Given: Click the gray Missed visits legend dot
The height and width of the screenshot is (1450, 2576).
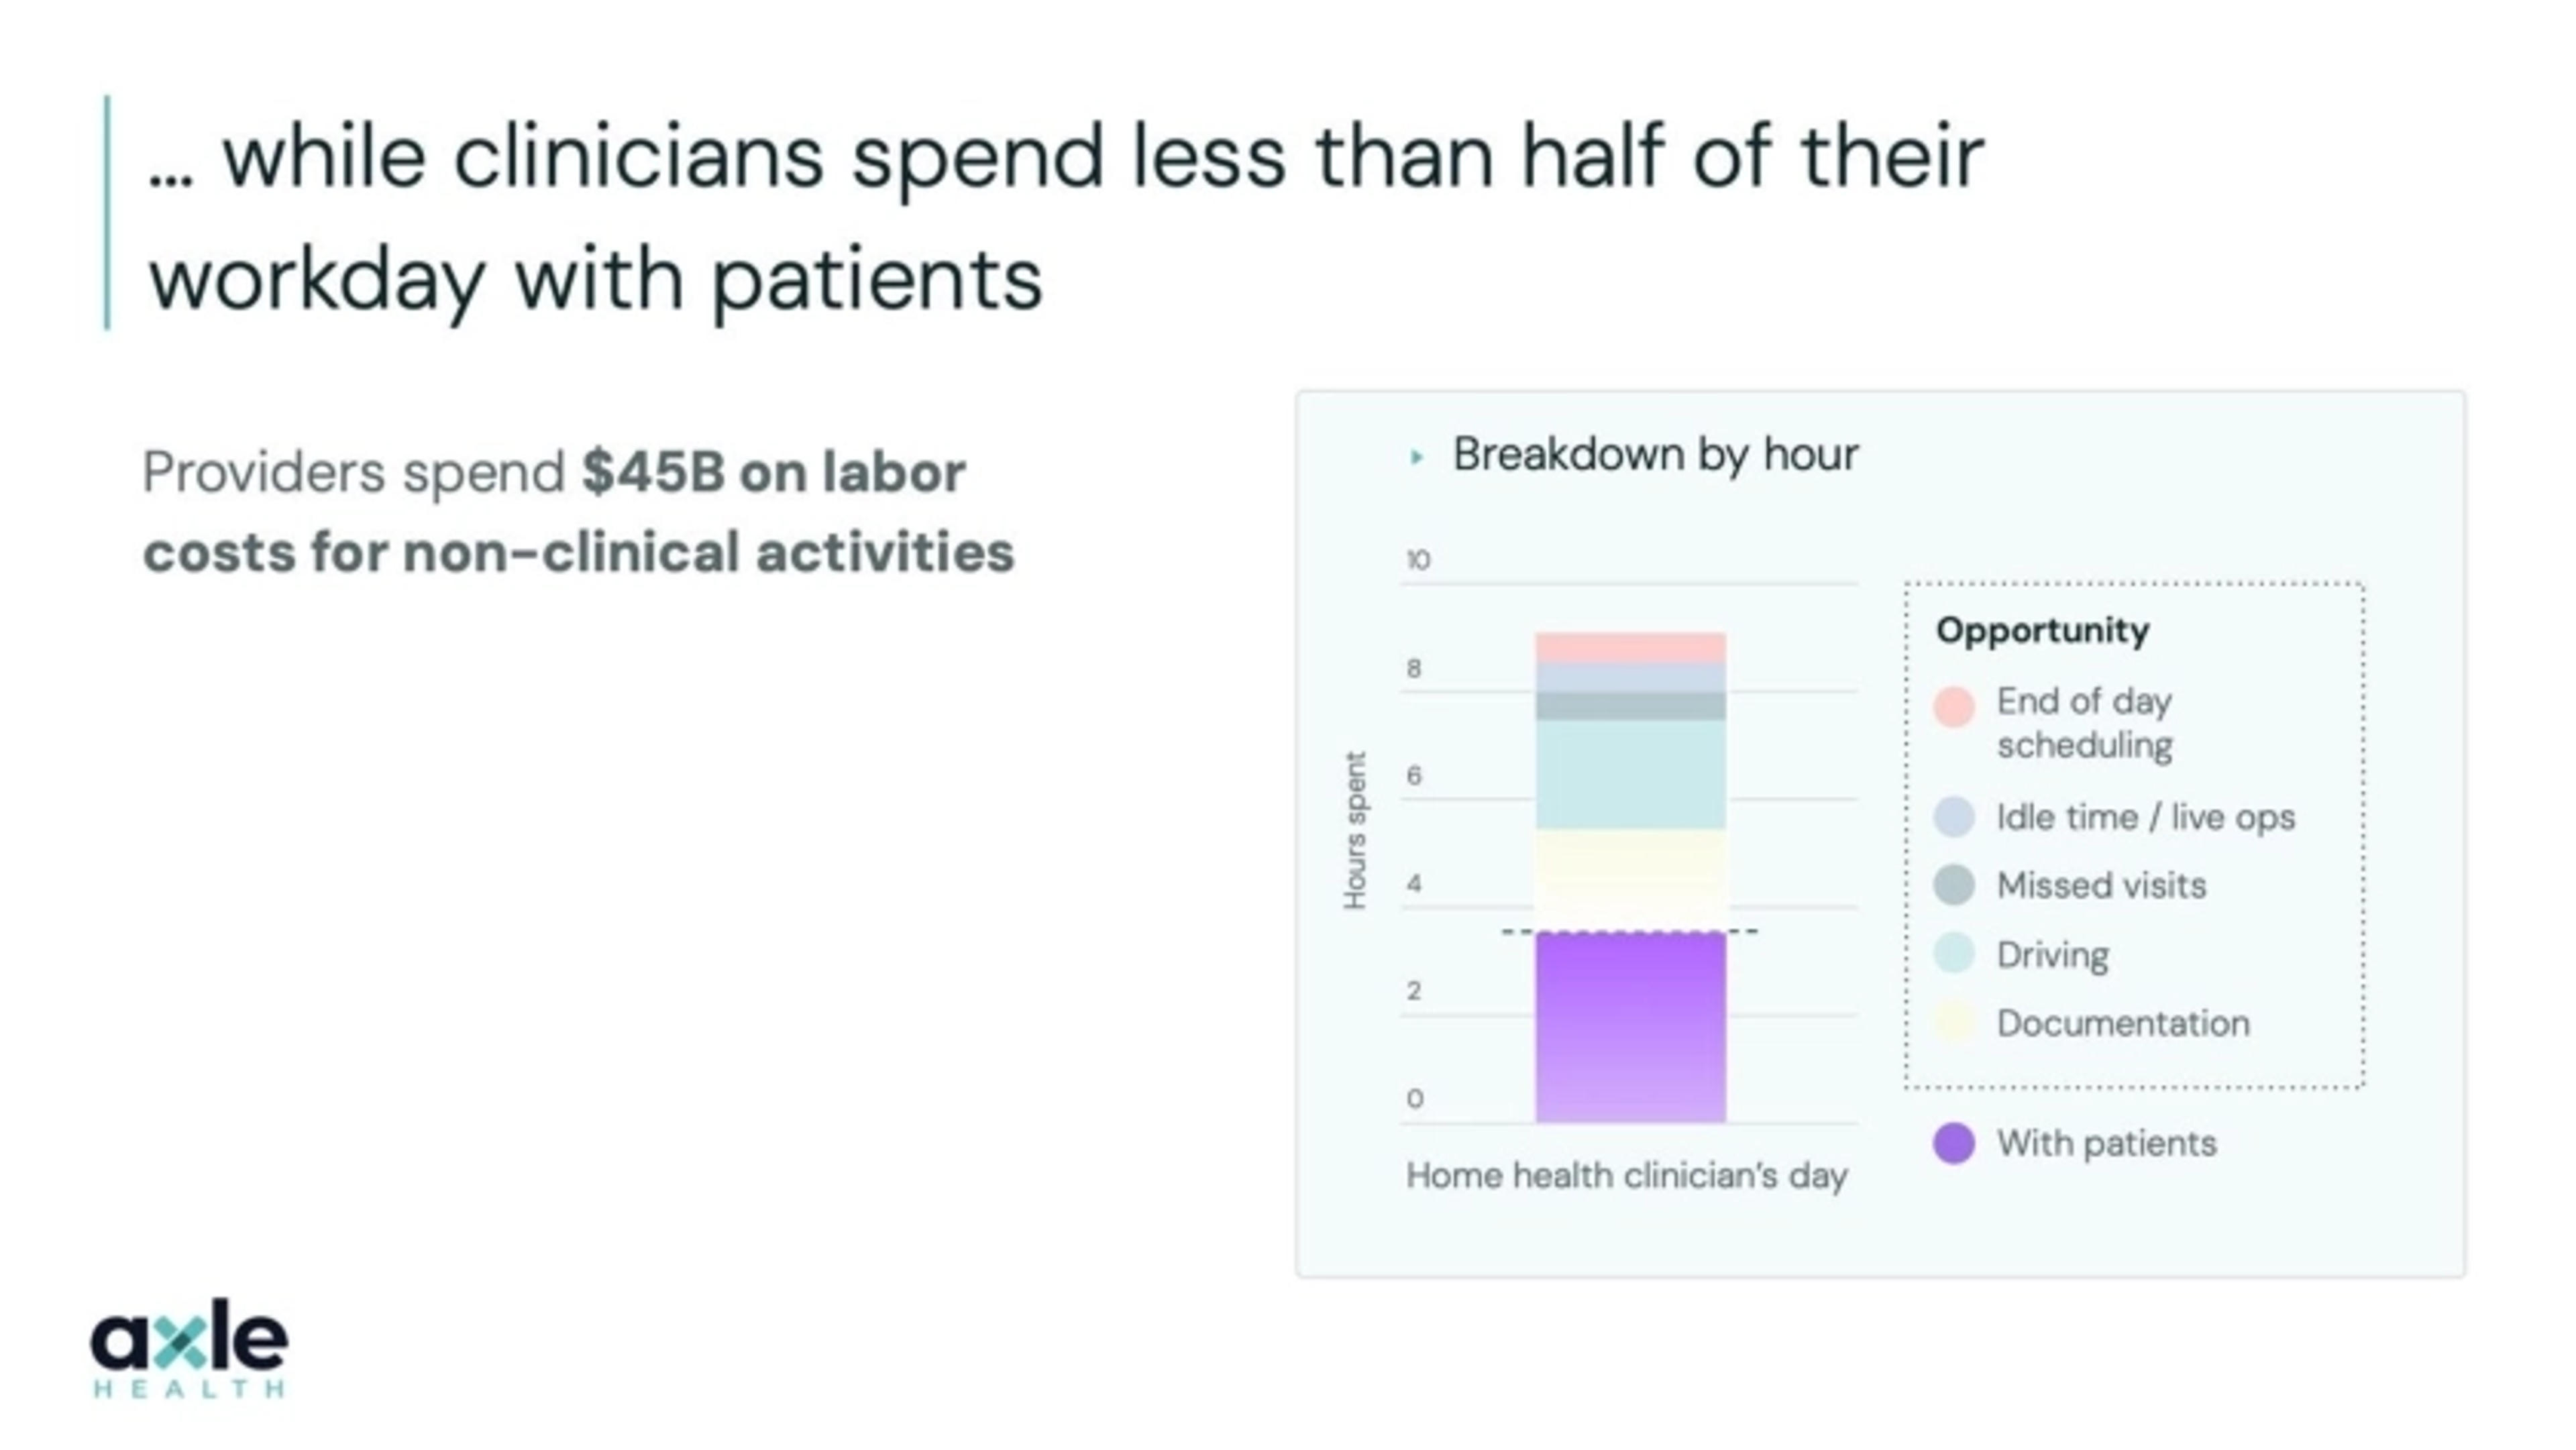Looking at the screenshot, I should pyautogui.click(x=1953, y=885).
